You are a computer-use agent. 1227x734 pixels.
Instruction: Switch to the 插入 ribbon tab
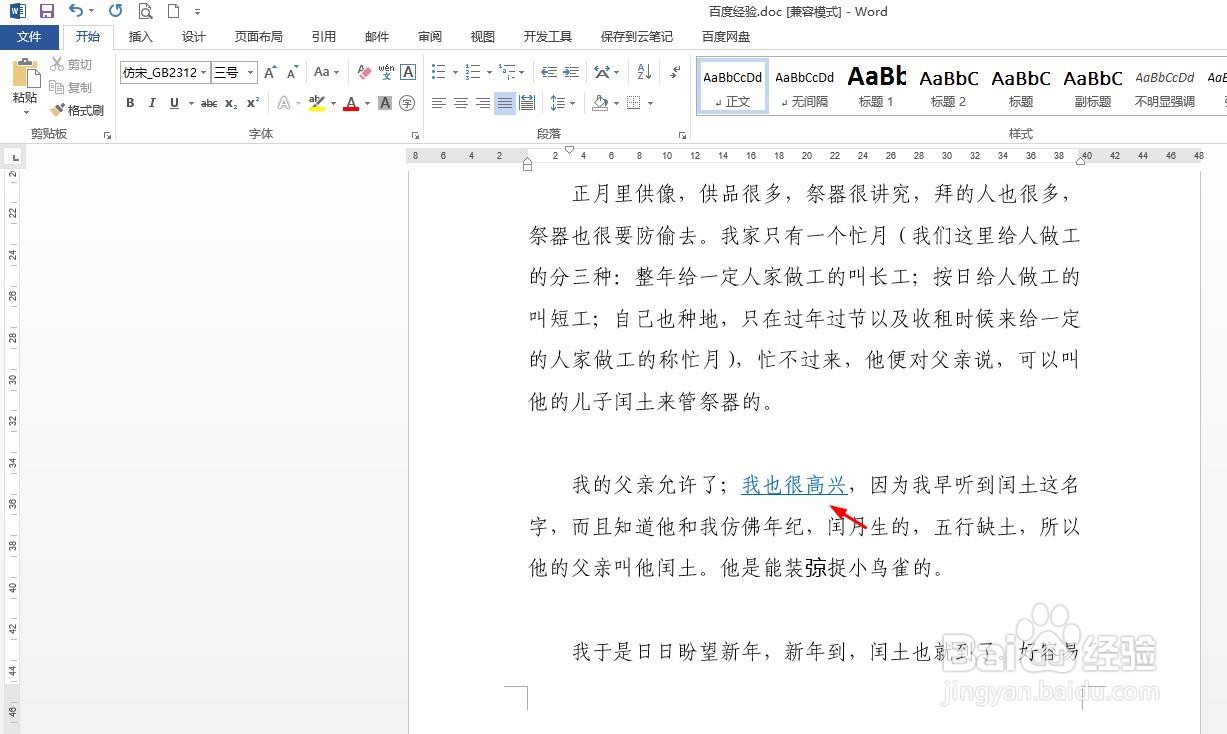click(140, 36)
